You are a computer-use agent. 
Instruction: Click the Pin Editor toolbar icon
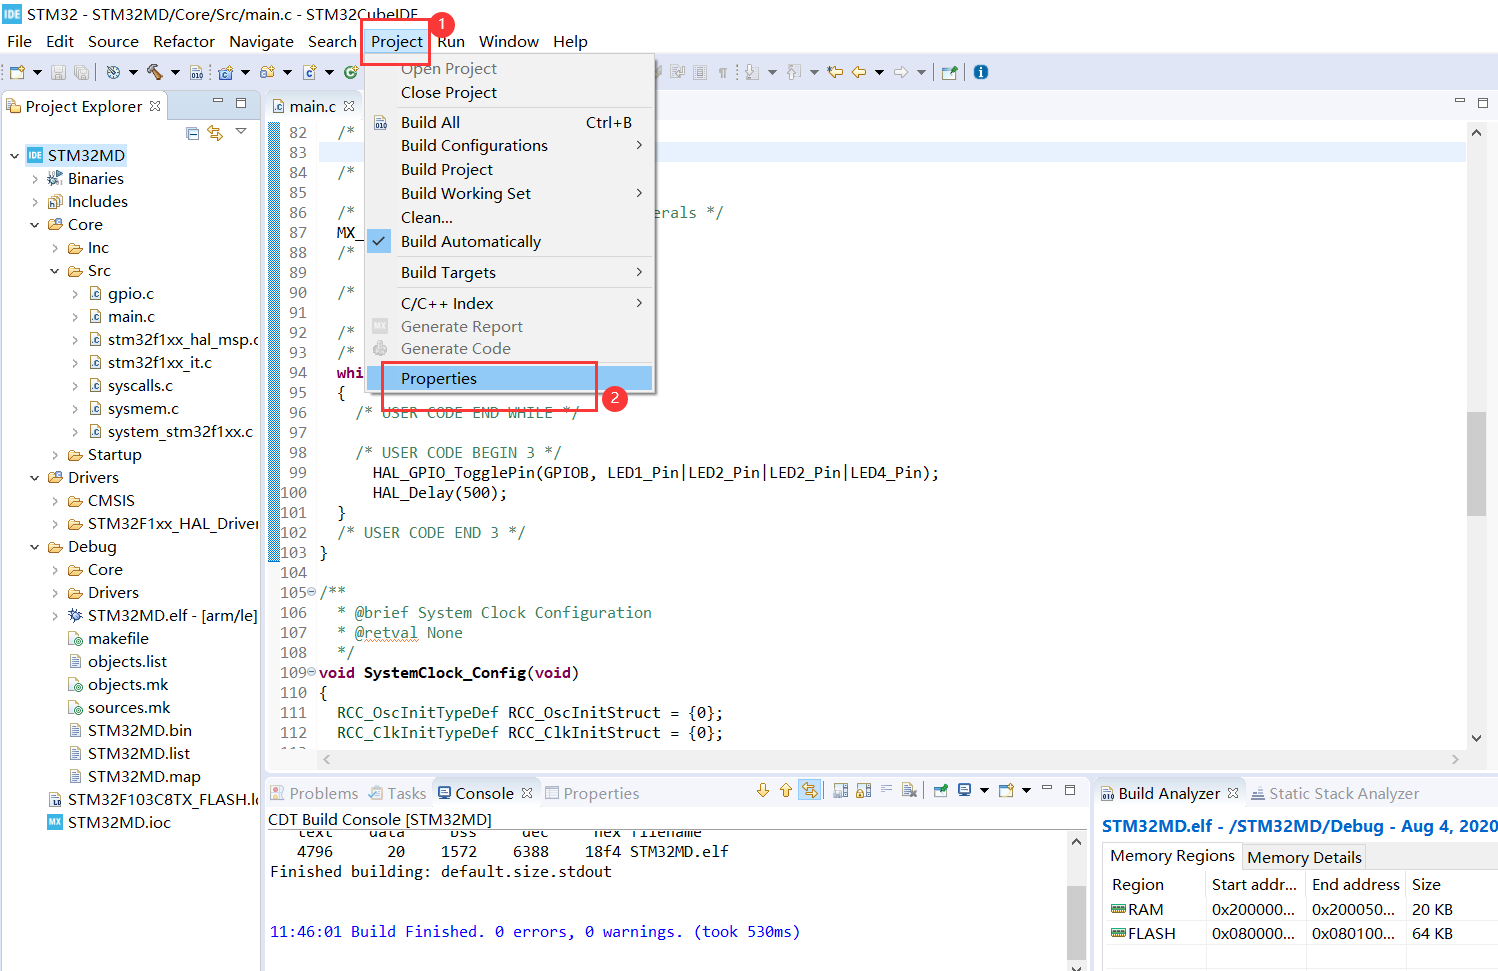point(949,72)
